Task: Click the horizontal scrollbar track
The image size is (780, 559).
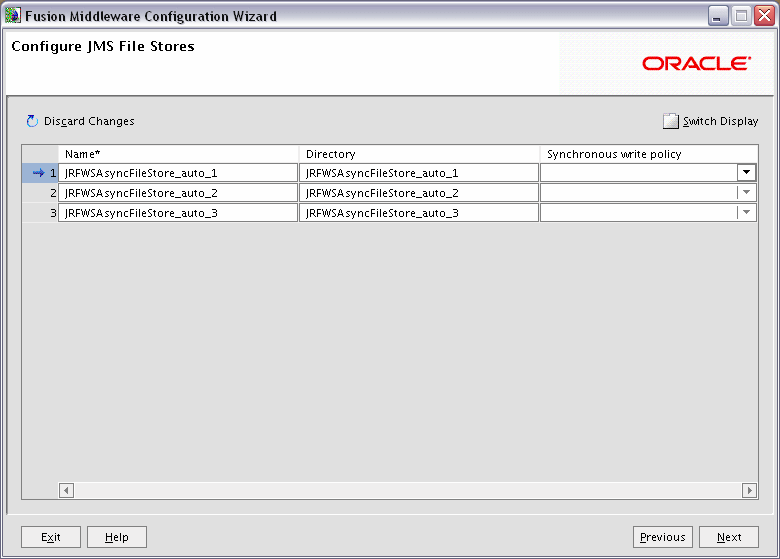Action: 408,490
